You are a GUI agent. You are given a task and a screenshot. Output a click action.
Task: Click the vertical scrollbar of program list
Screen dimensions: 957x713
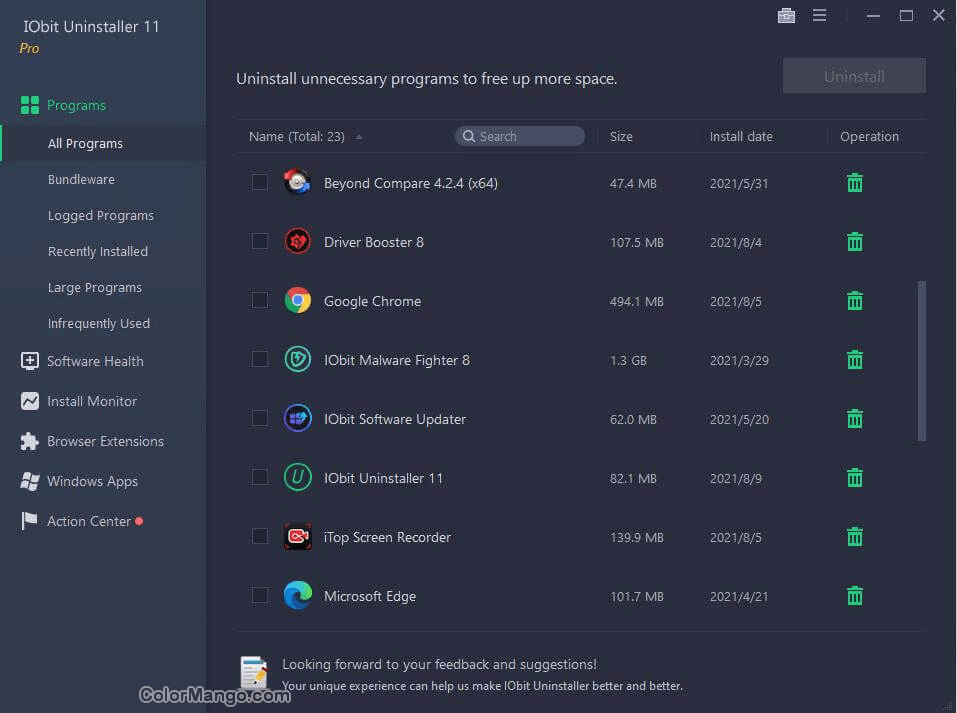pyautogui.click(x=921, y=360)
